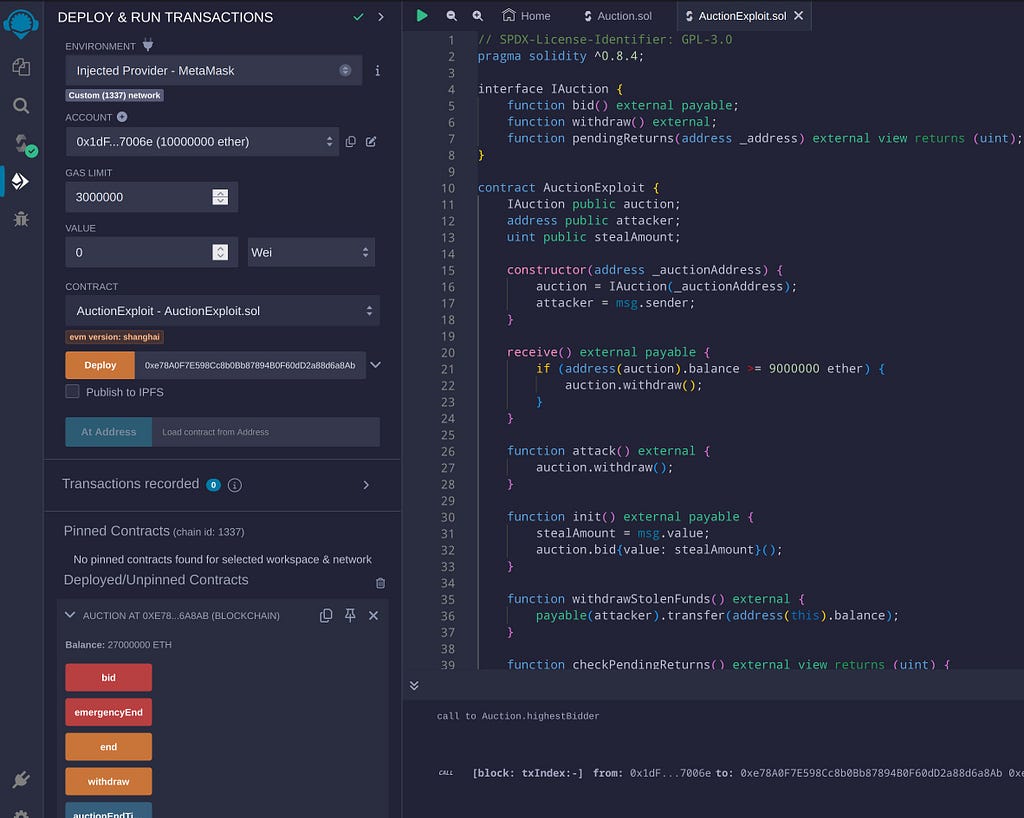The height and width of the screenshot is (818, 1024).
Task: Copy the deployed Auction contract address
Action: (x=326, y=616)
